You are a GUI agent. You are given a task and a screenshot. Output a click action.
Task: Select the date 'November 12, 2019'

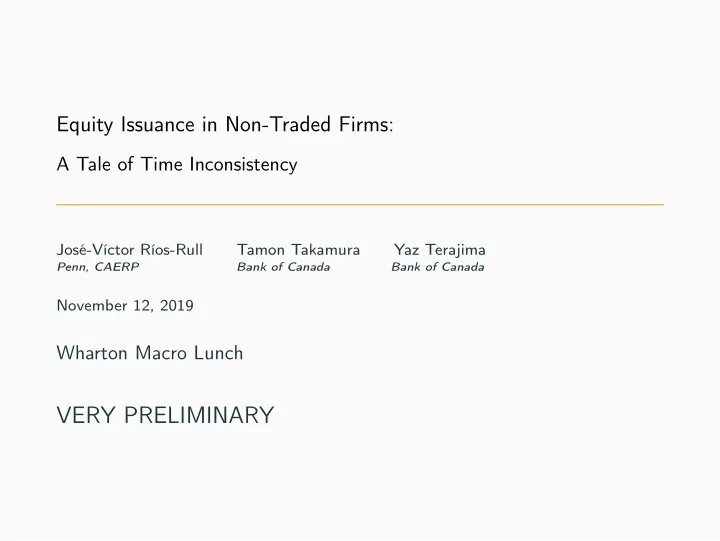[x=125, y=305]
